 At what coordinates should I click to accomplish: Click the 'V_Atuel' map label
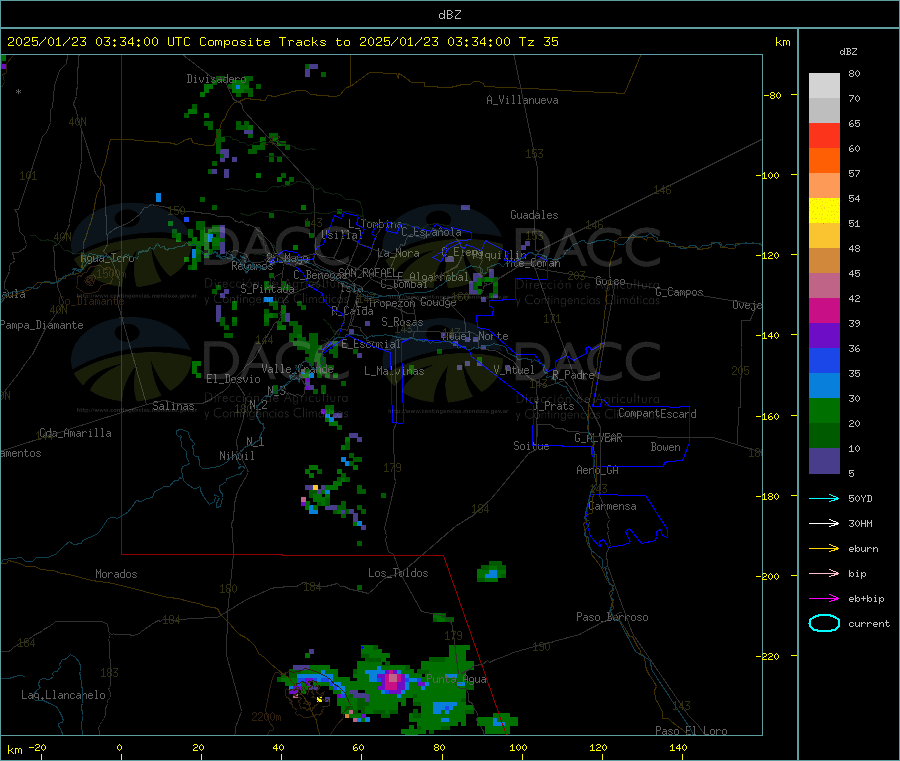coord(514,370)
